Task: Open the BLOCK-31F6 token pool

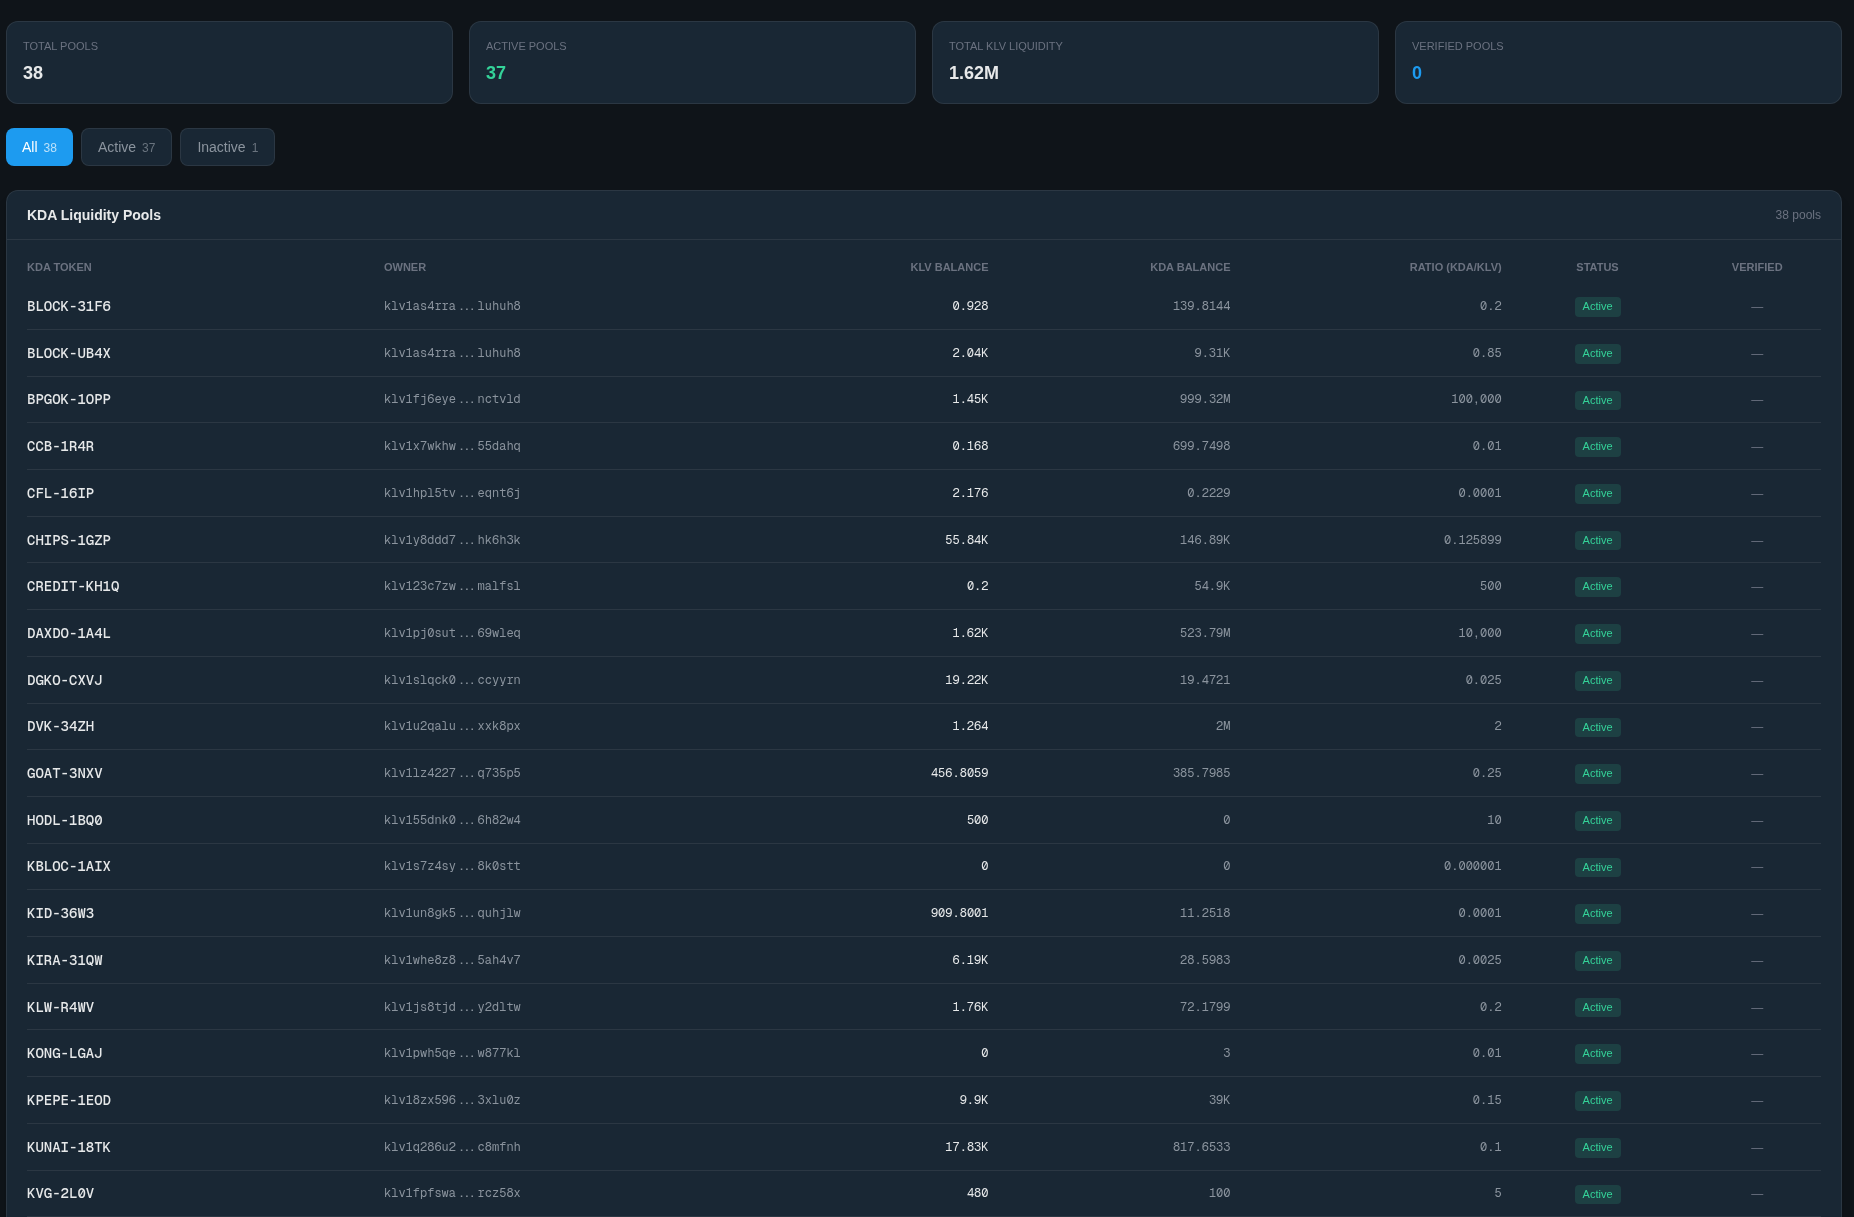Action: click(x=69, y=307)
